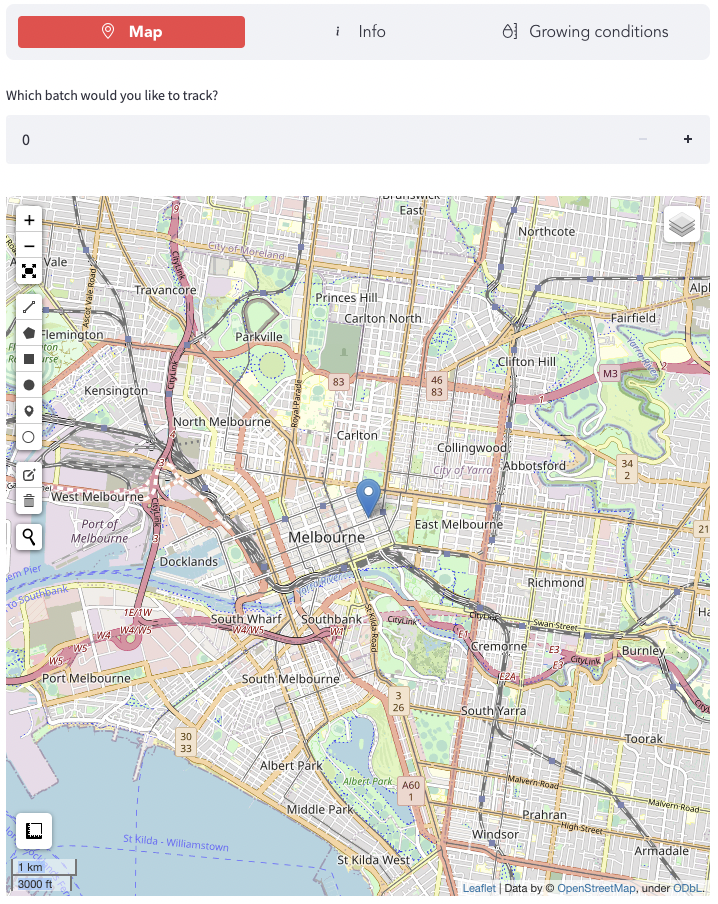Click the 'Princes Hill' map label

coord(346,298)
